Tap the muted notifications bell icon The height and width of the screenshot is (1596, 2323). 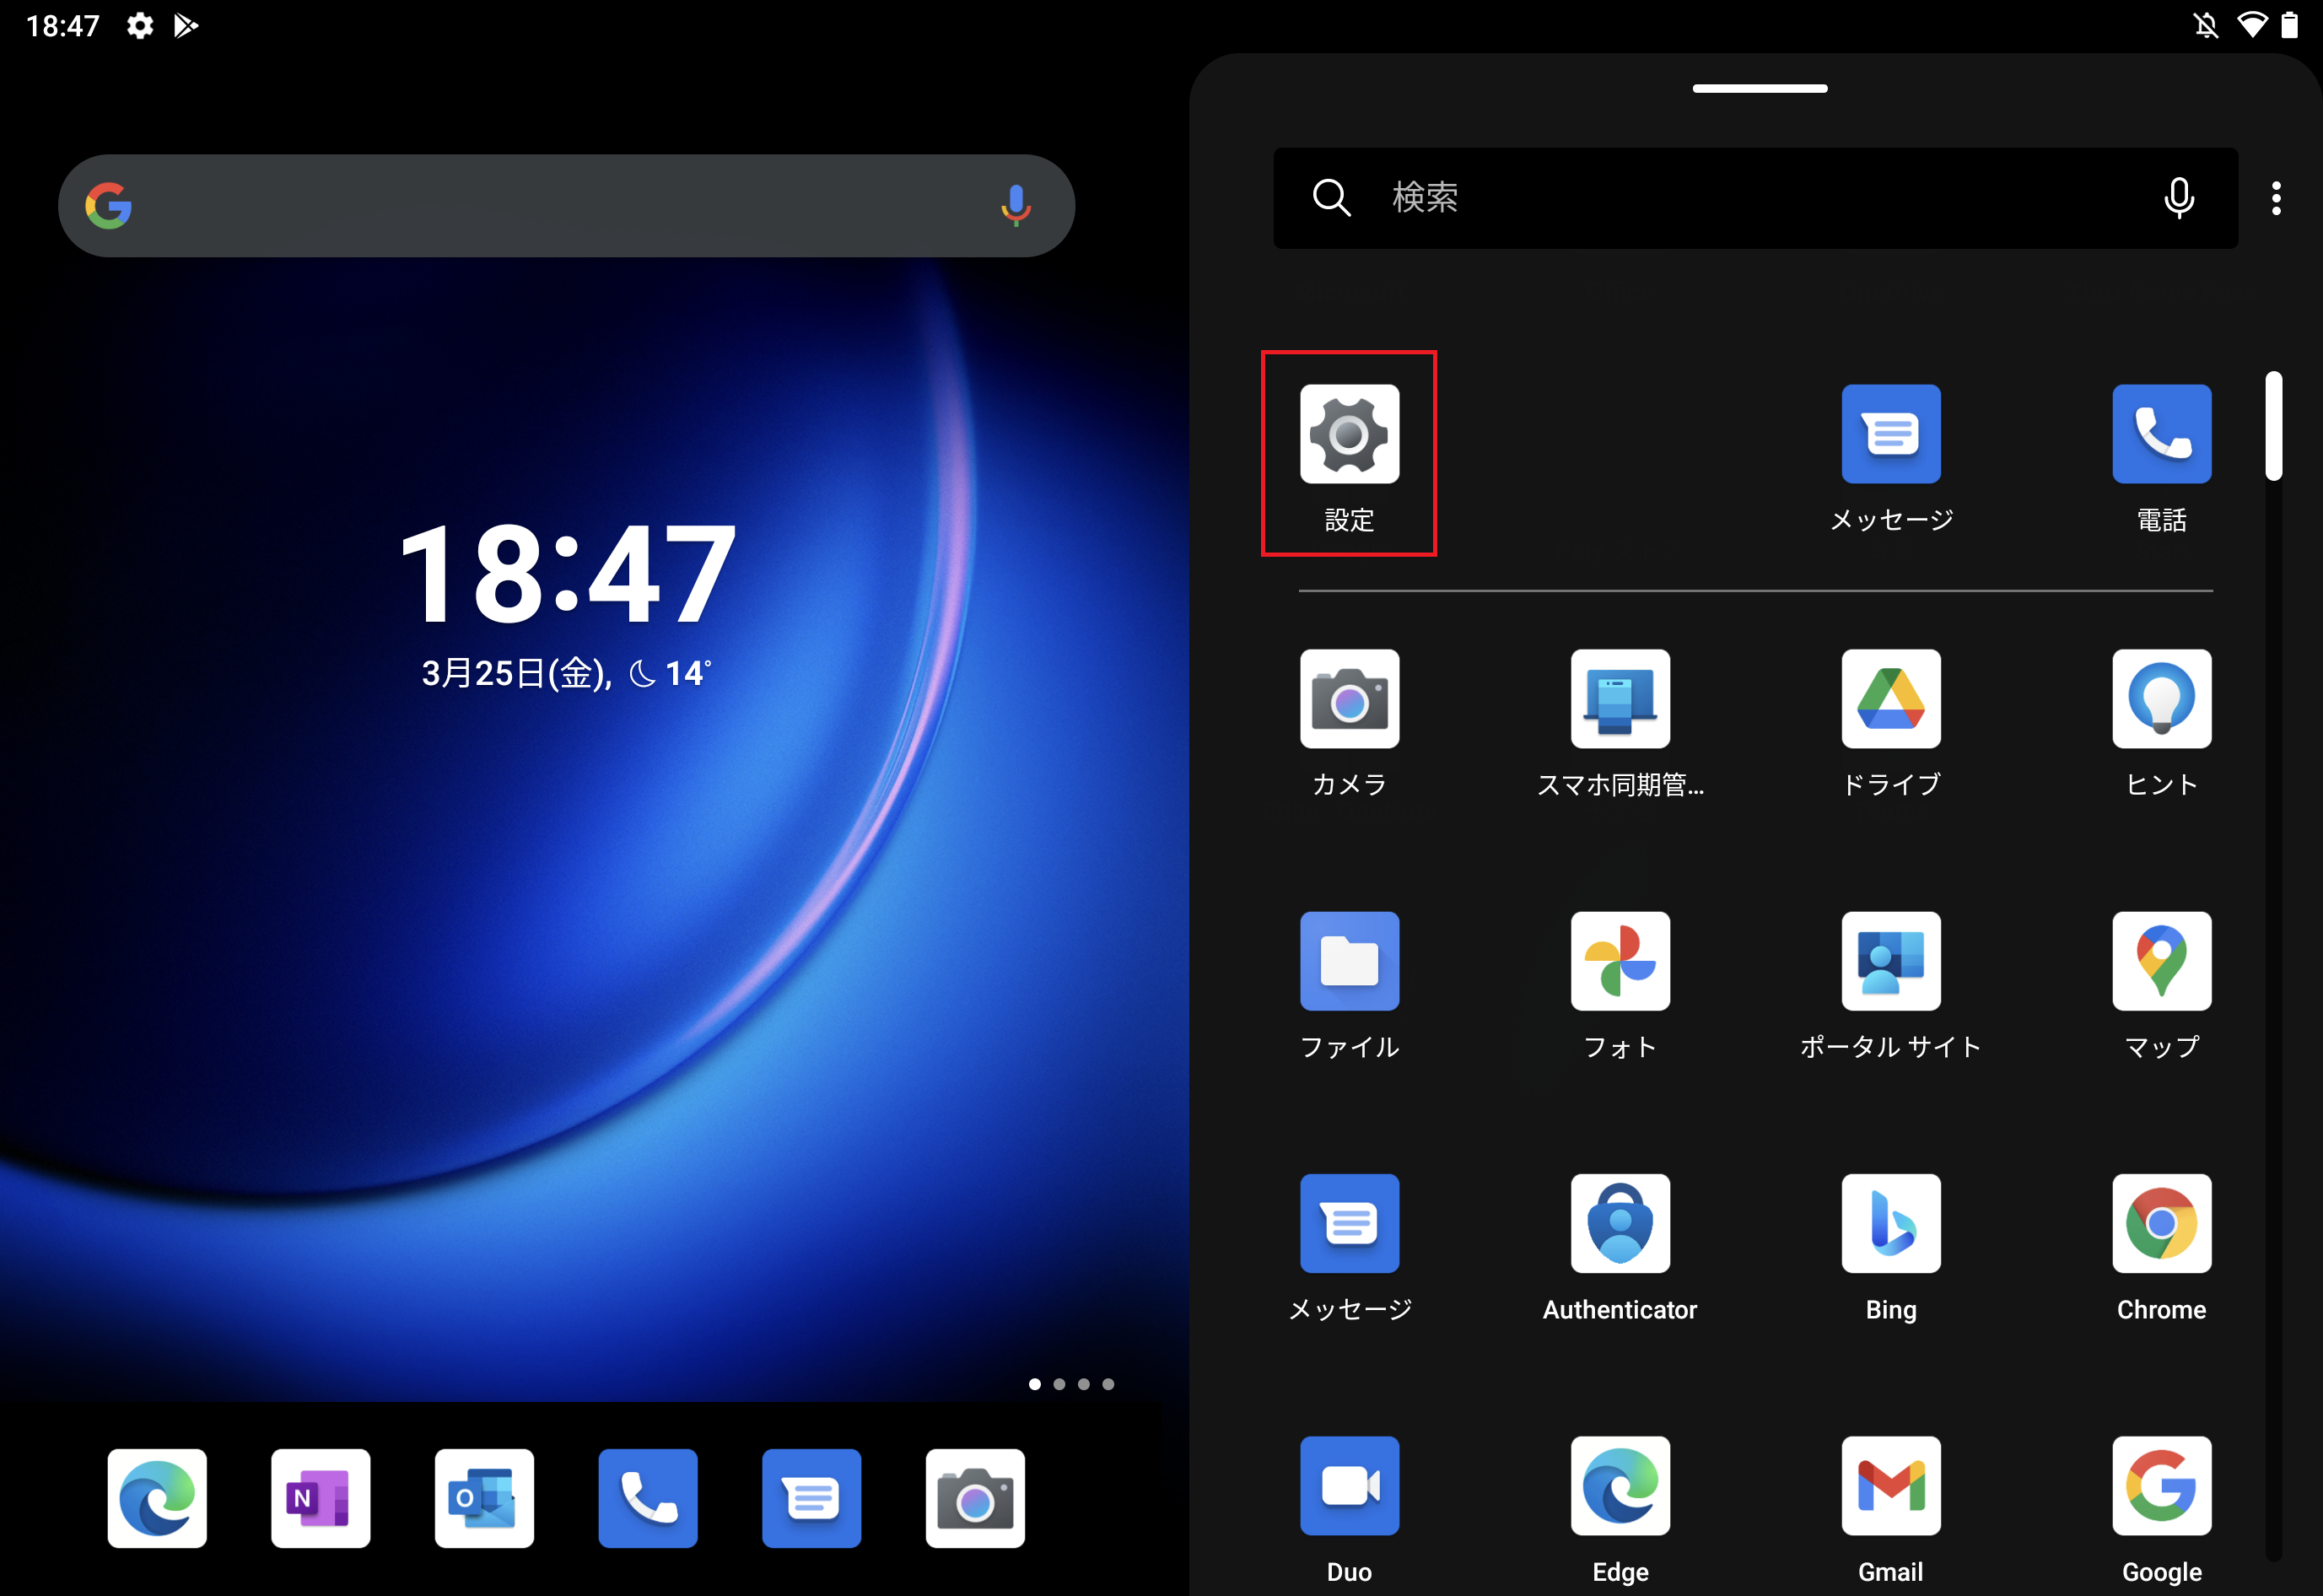(2206, 25)
